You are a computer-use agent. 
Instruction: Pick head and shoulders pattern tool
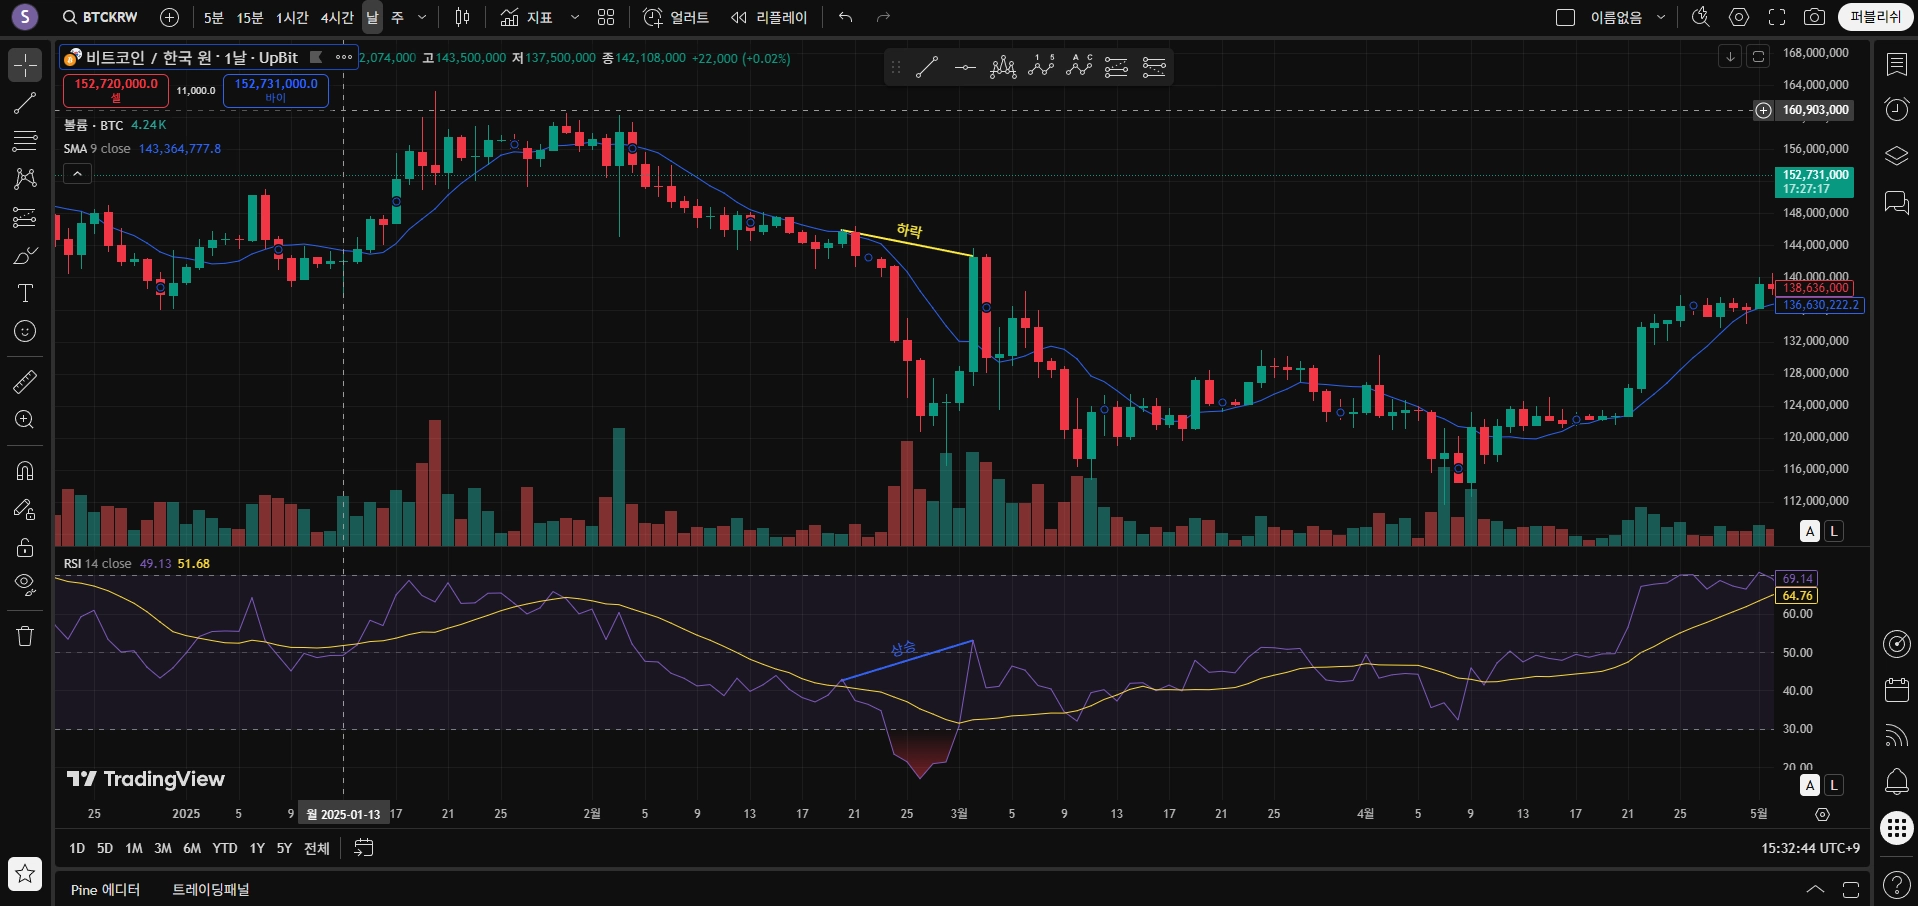click(1003, 67)
